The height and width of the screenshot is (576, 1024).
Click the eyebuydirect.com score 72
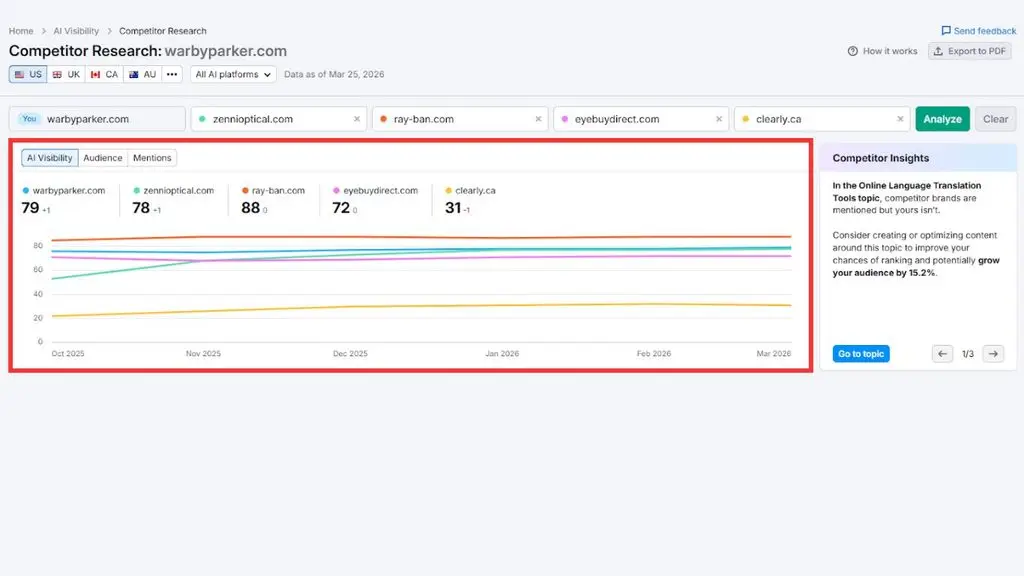point(341,208)
